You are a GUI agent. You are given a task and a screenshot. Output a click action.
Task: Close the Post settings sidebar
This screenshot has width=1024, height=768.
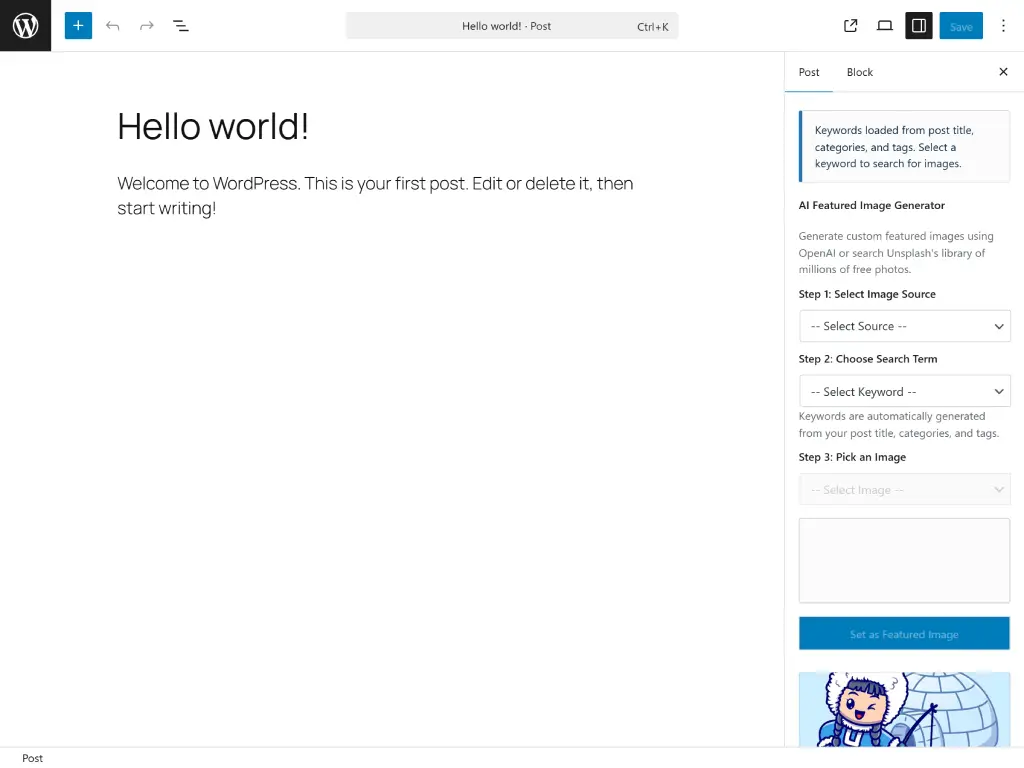point(1003,72)
